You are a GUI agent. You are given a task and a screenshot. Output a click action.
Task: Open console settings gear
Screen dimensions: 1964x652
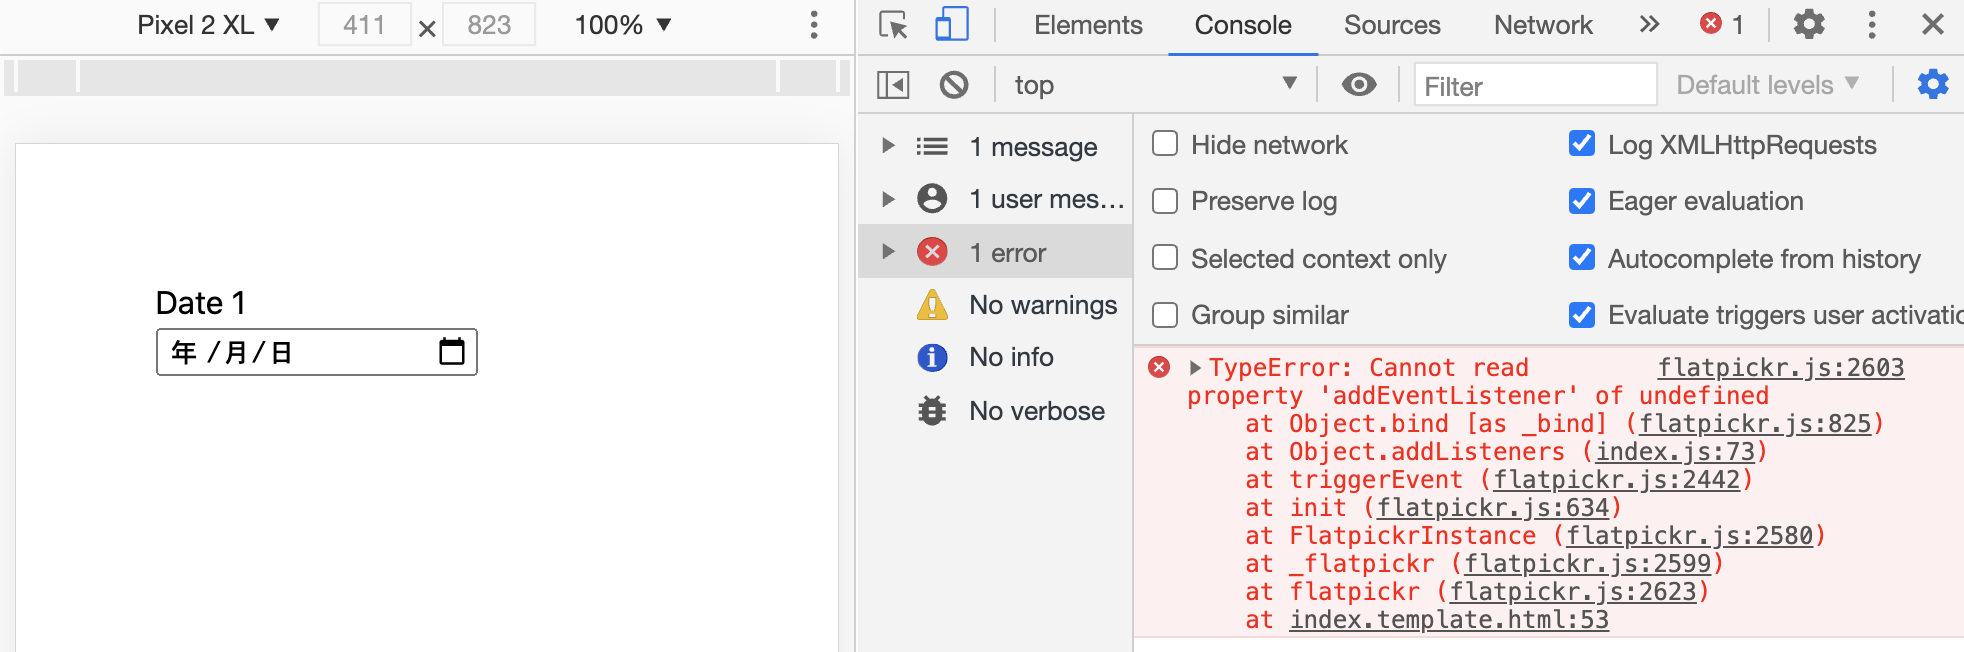1932,84
